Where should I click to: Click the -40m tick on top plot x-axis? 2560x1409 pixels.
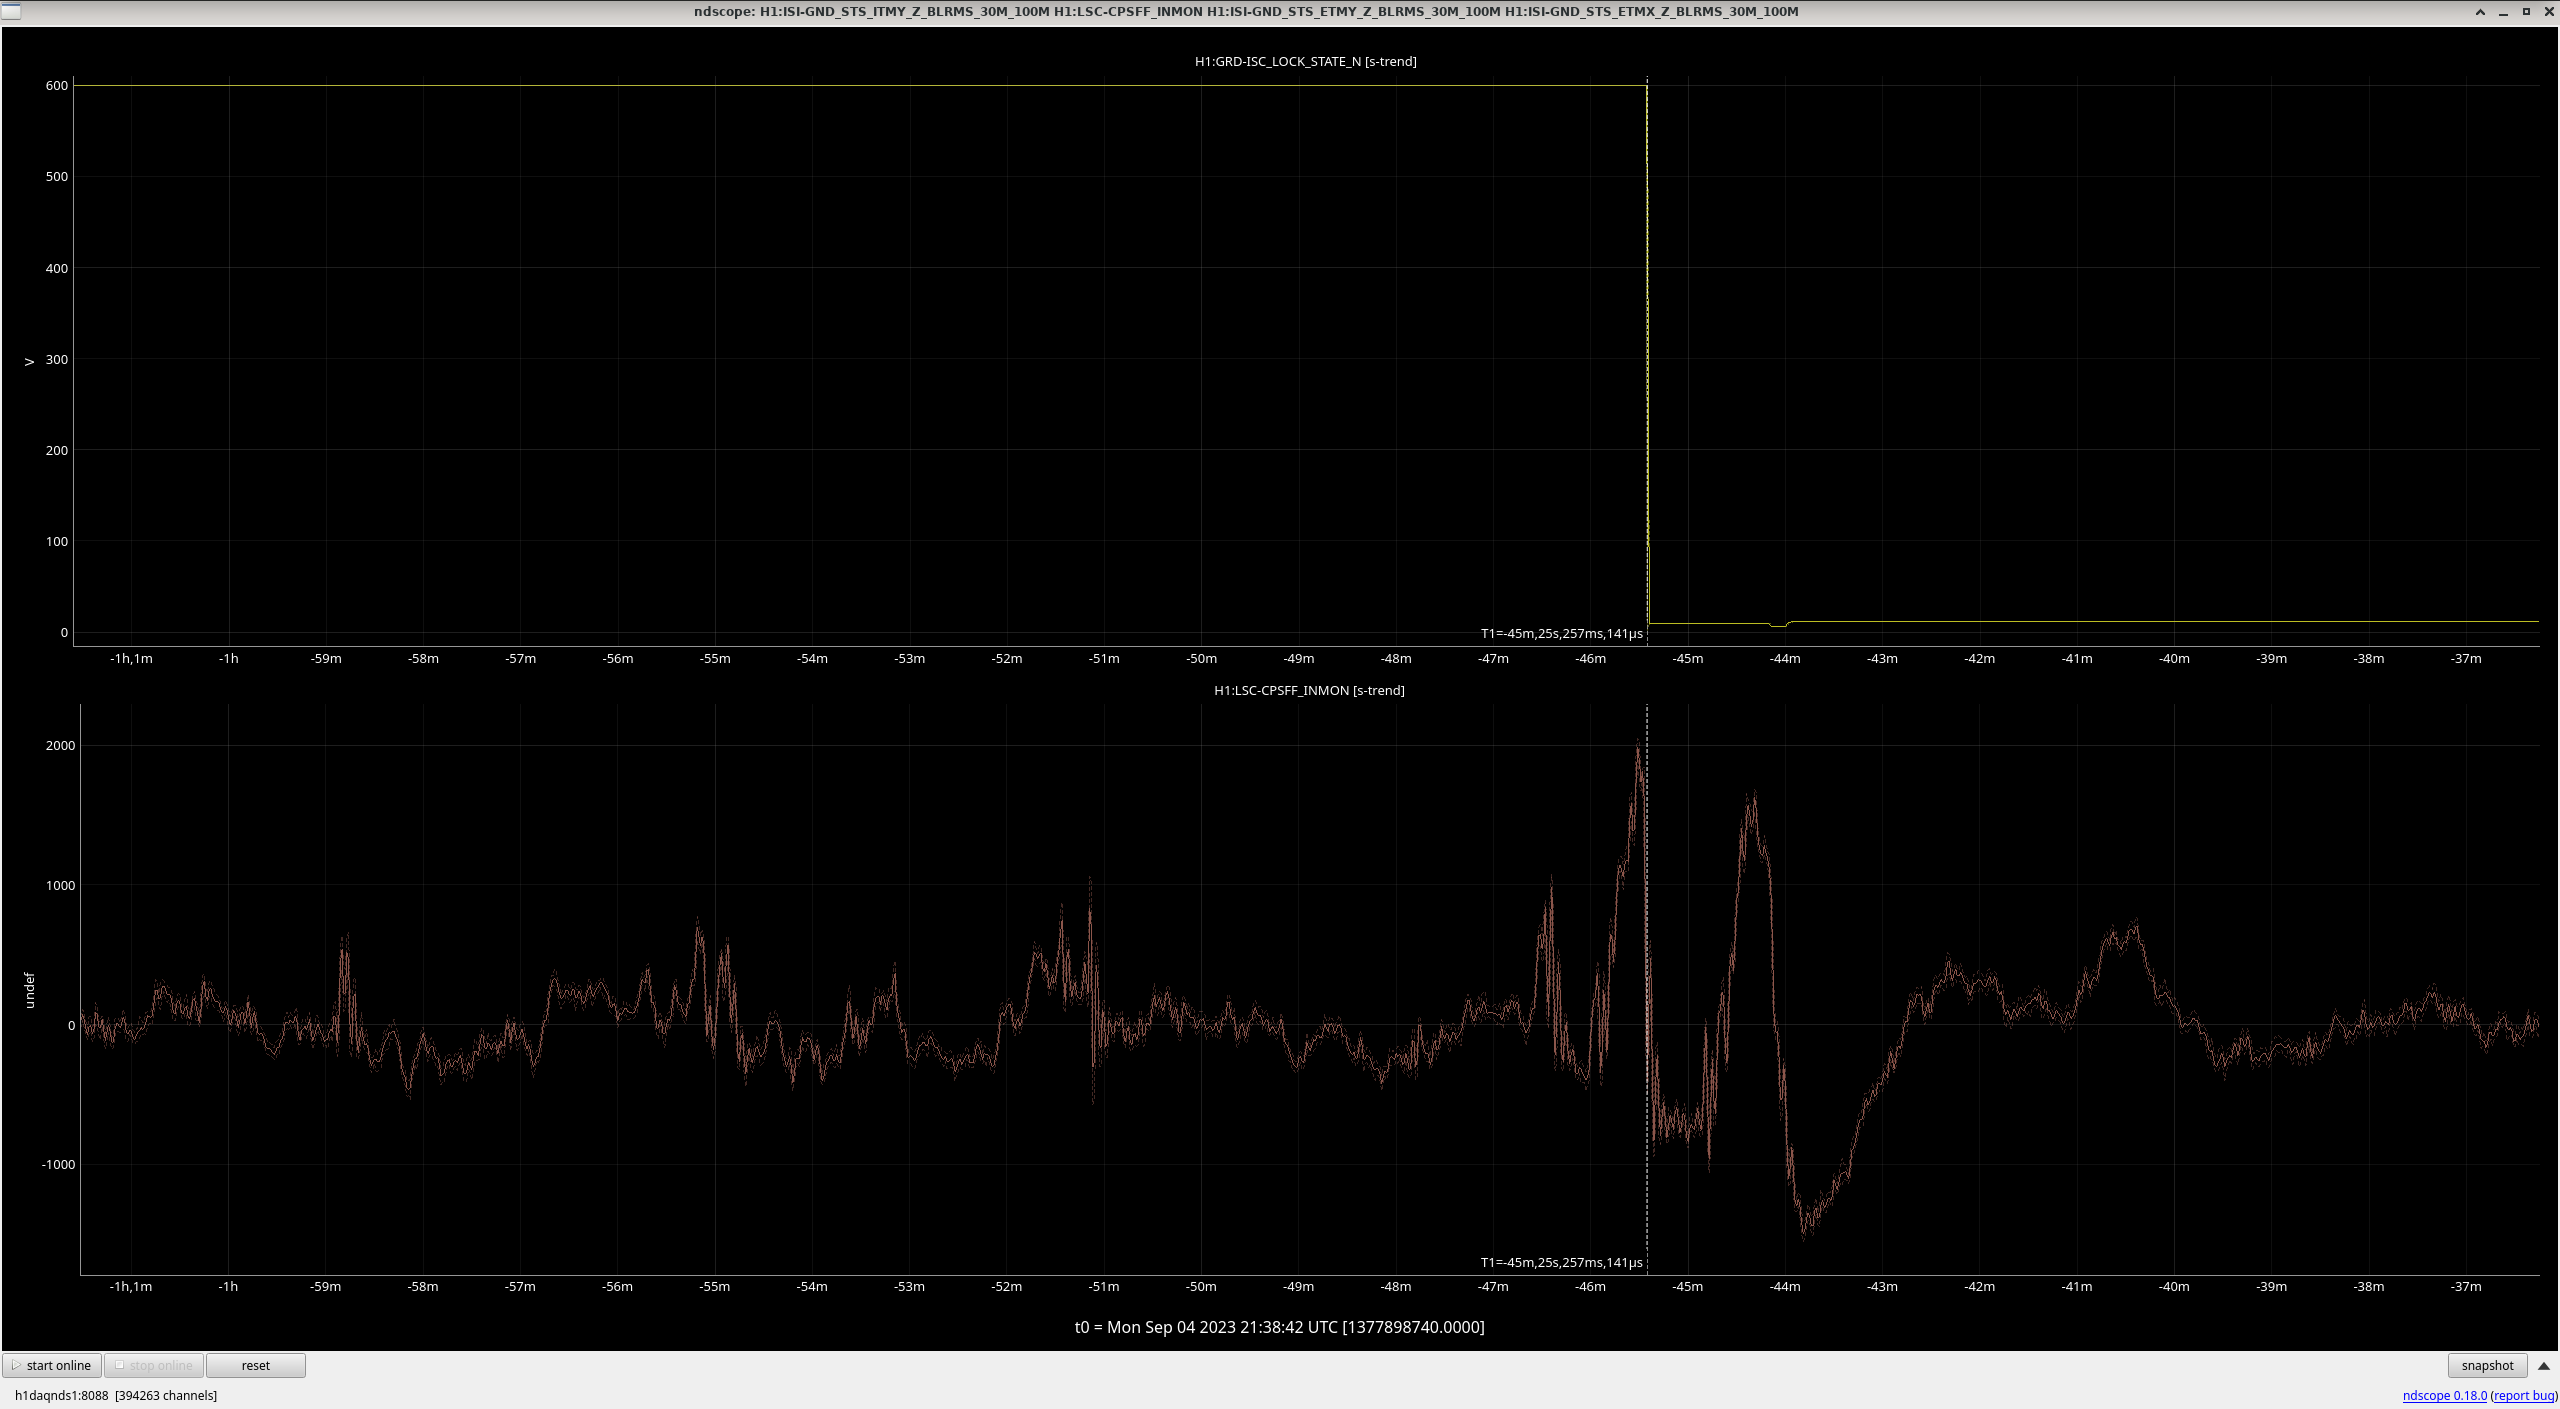[2174, 658]
